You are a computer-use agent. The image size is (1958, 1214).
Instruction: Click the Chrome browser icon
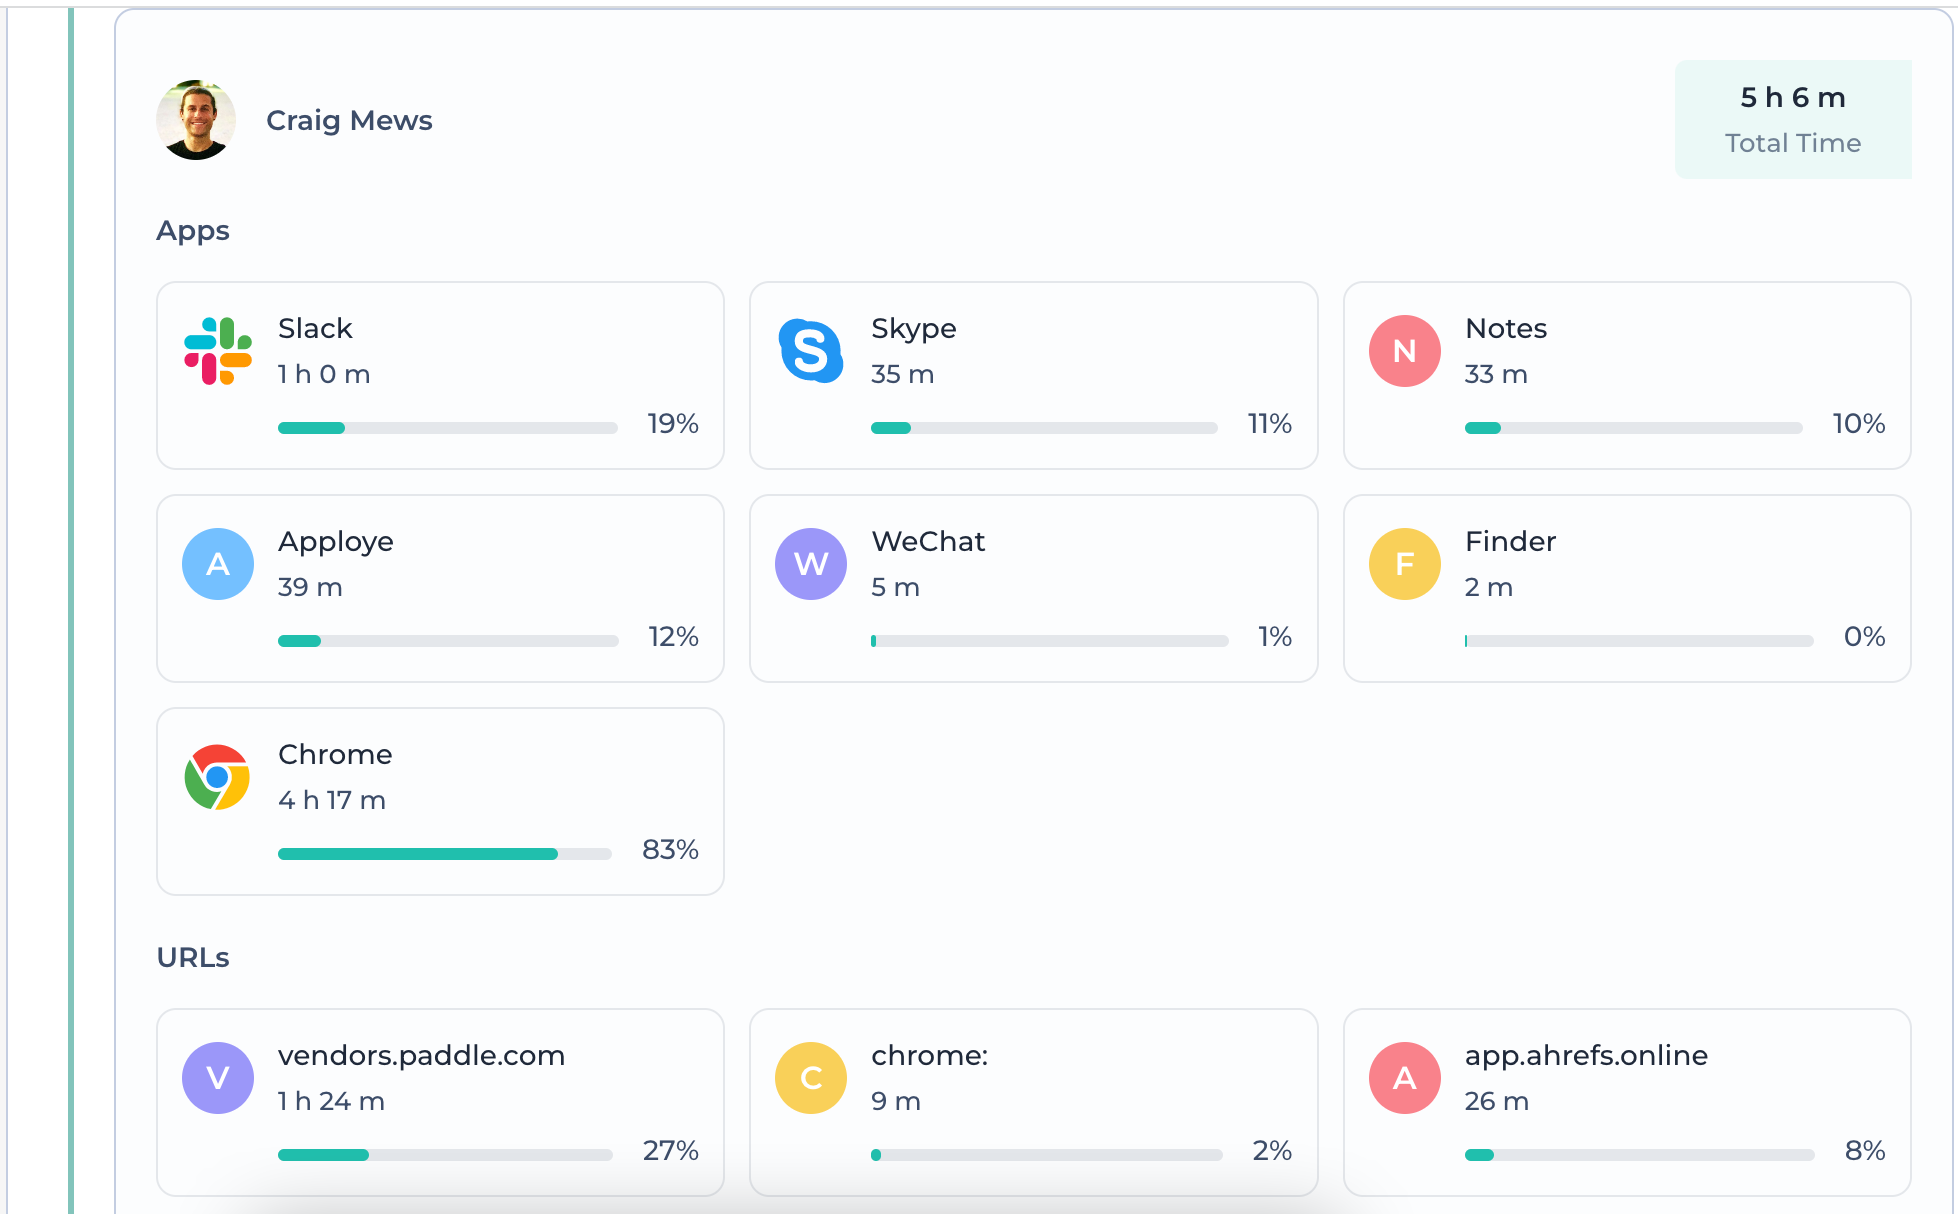(x=218, y=777)
